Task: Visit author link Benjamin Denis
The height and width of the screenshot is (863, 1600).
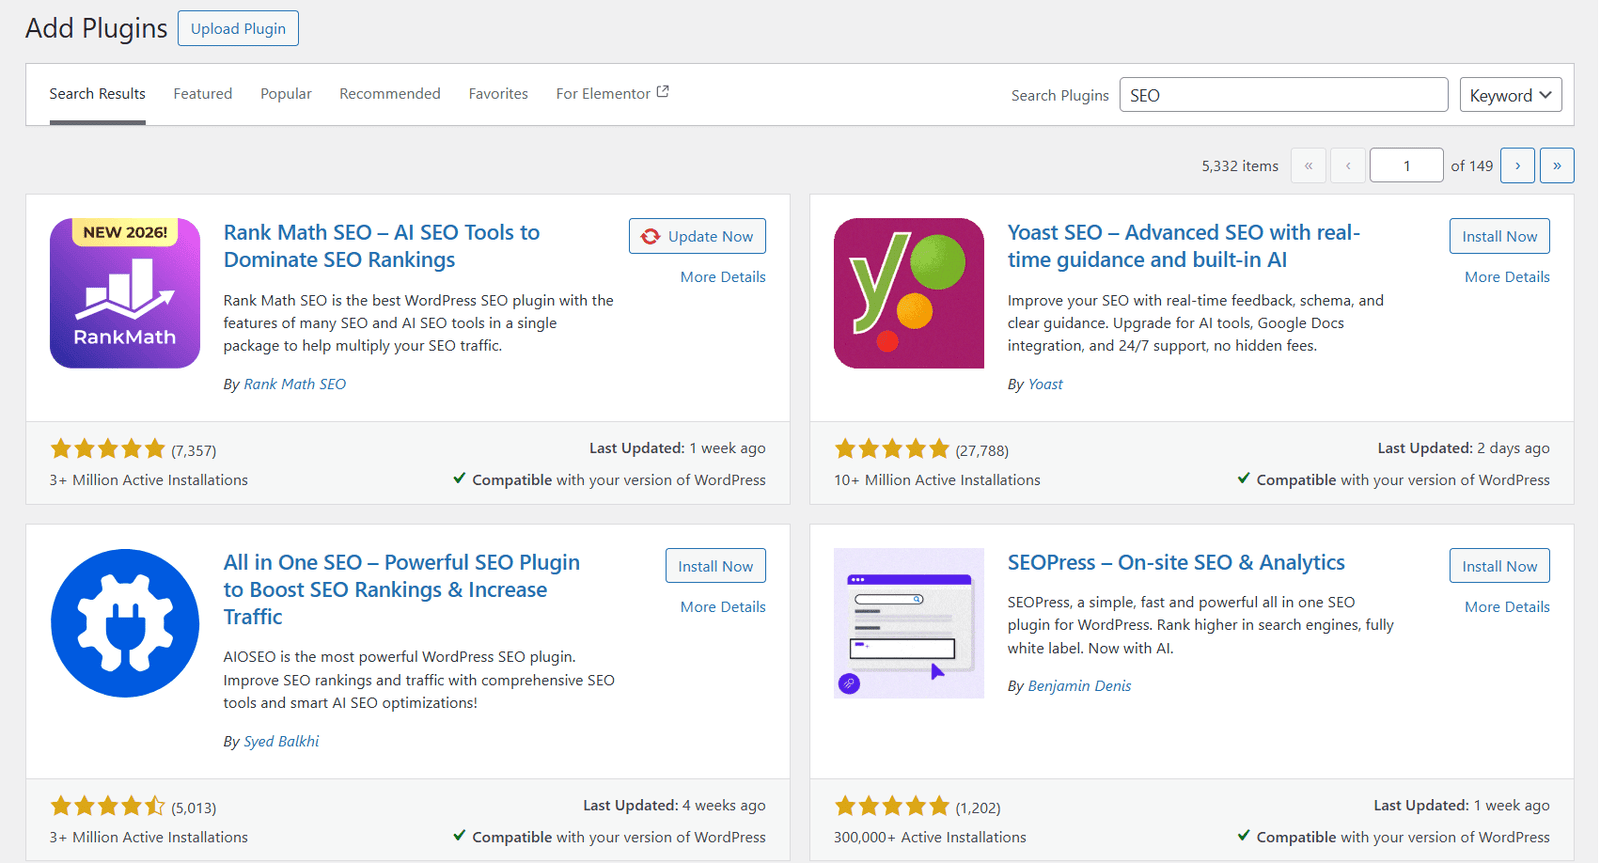Action: 1079,686
